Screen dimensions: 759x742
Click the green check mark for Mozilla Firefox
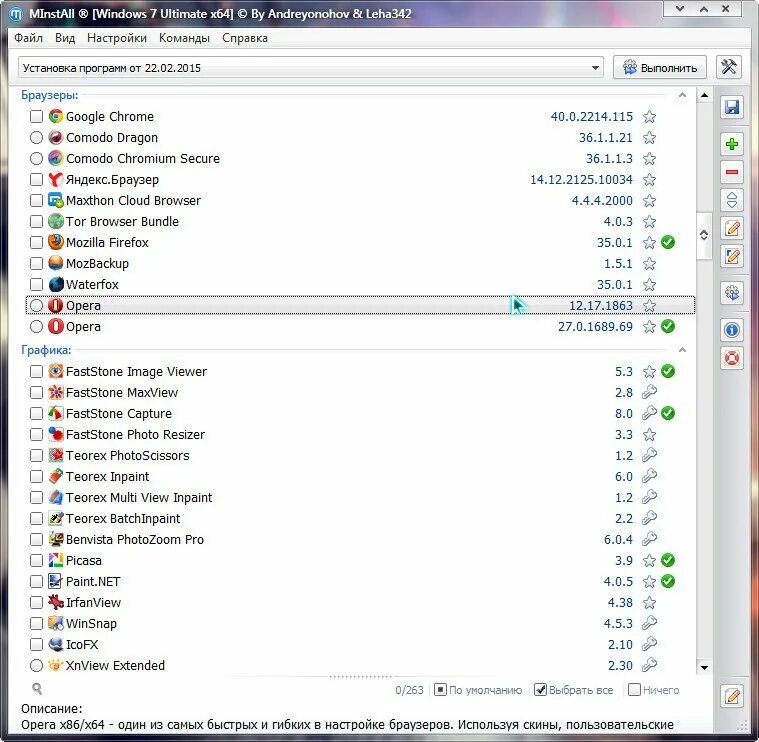(668, 242)
